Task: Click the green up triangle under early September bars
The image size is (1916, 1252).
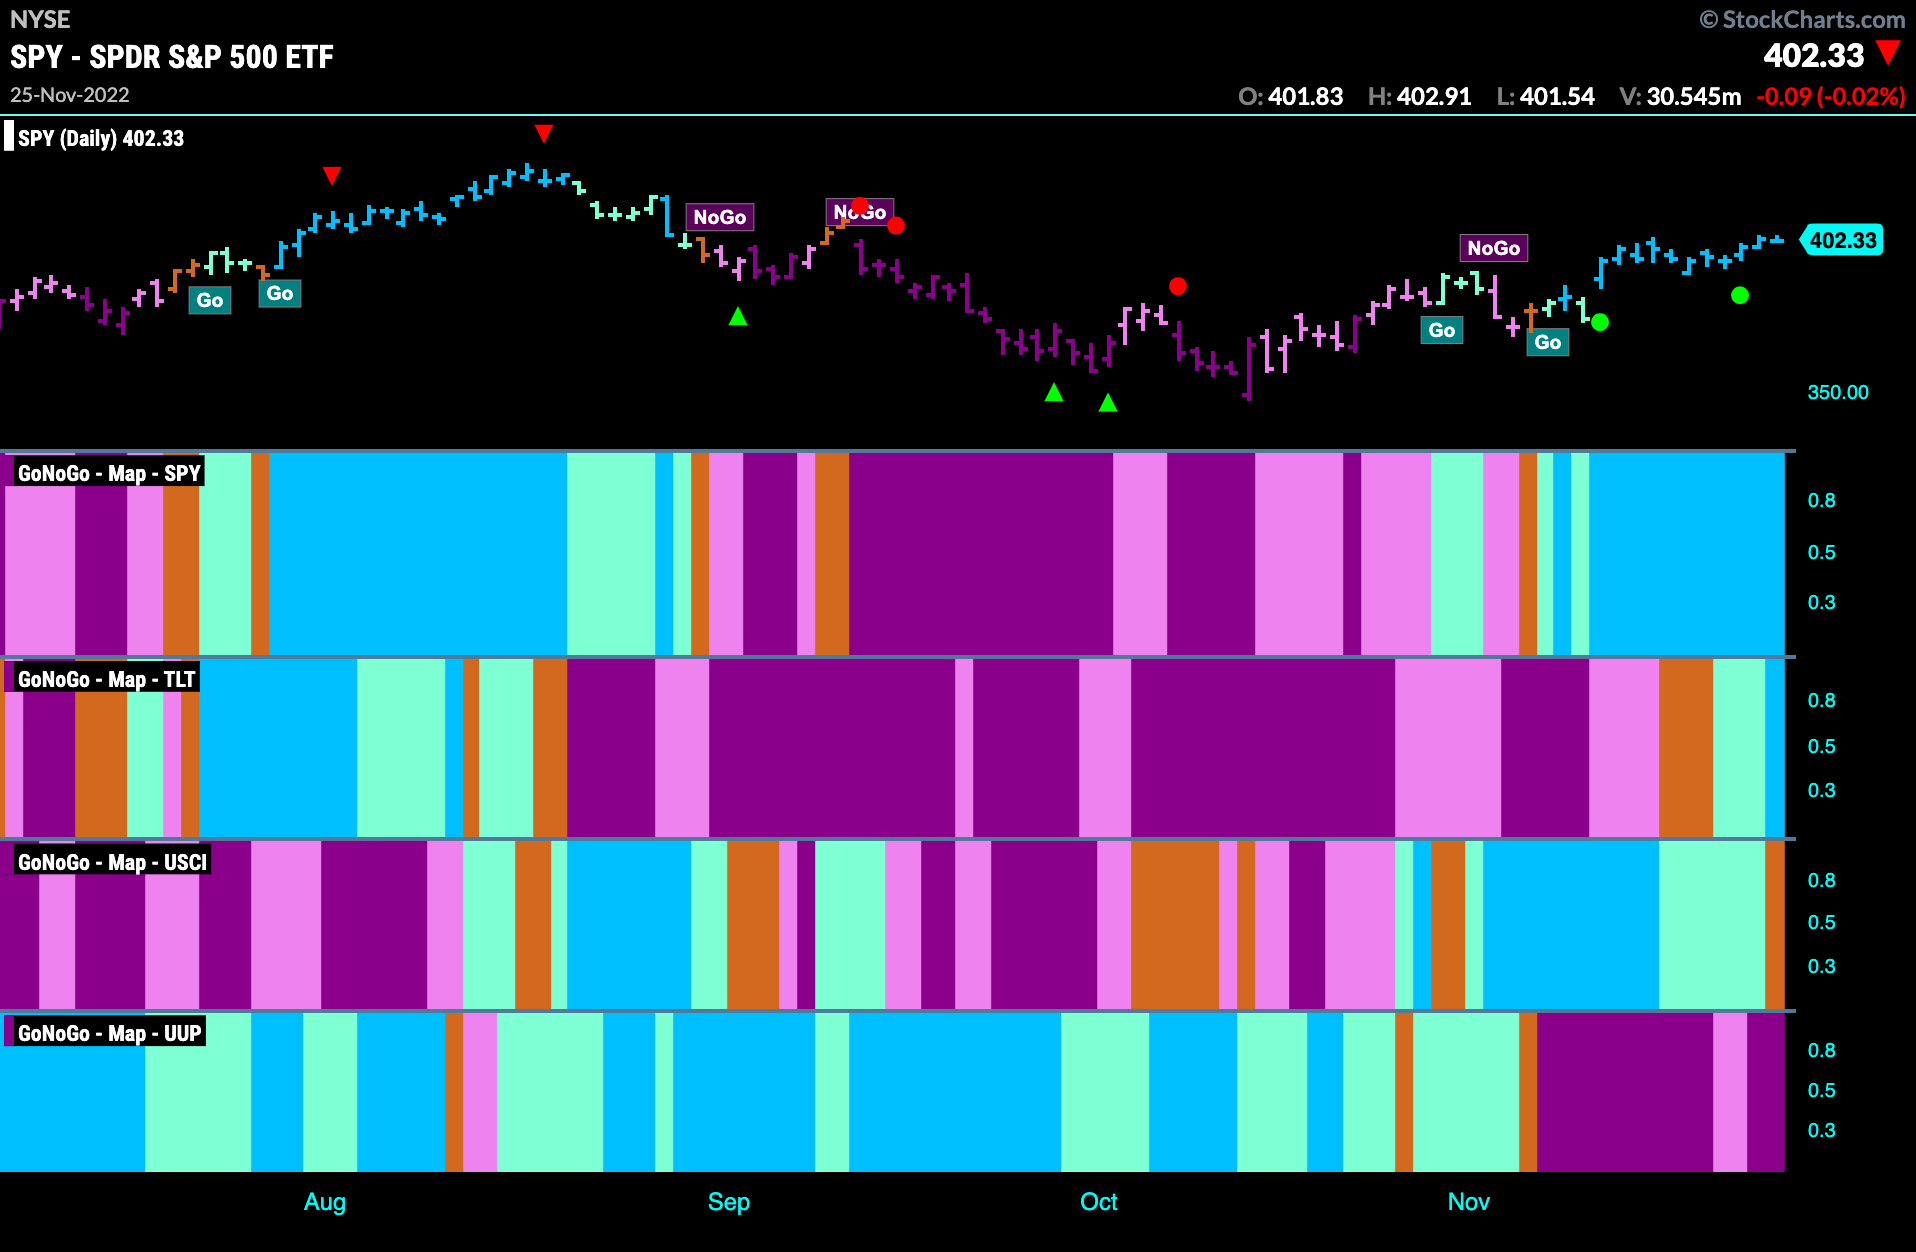Action: [738, 316]
